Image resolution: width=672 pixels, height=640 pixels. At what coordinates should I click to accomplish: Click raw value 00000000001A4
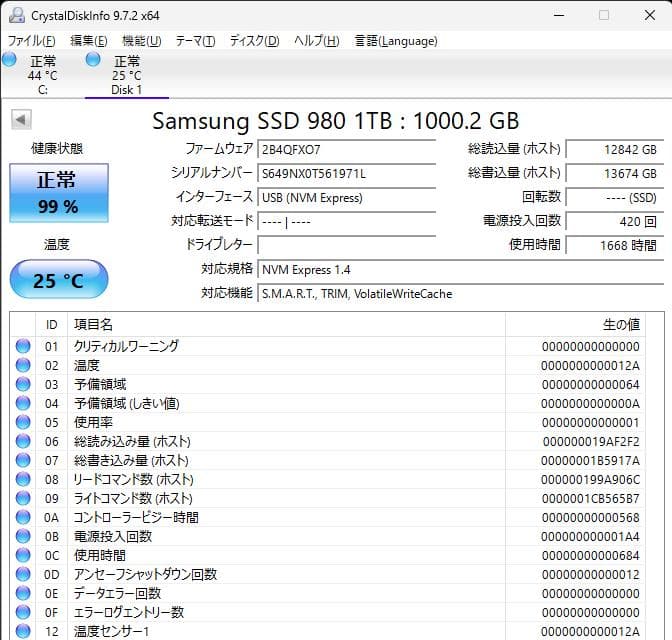click(590, 537)
